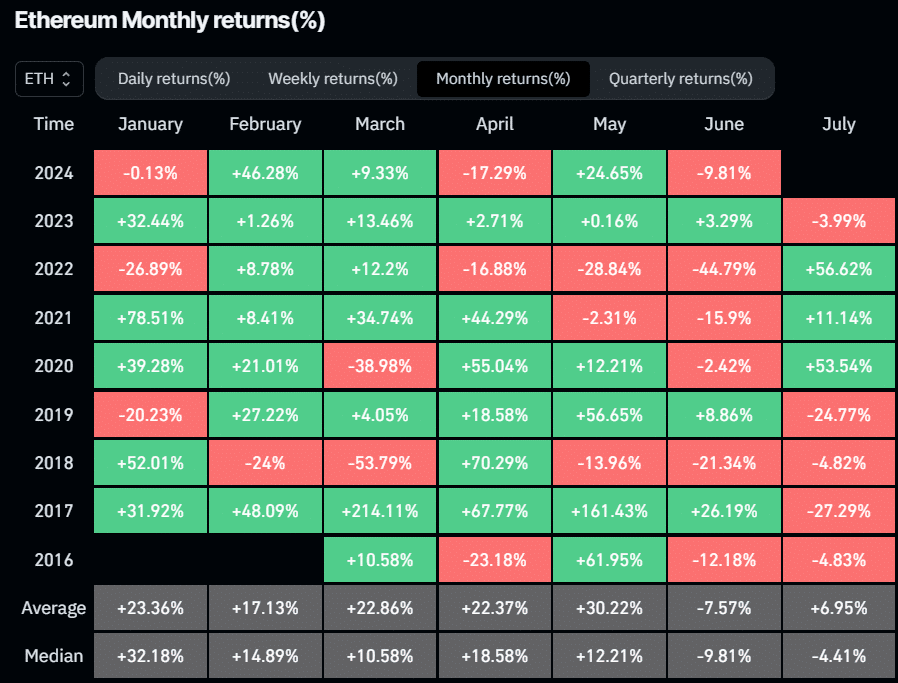Click the +56.62% July 2022 cell

point(838,269)
